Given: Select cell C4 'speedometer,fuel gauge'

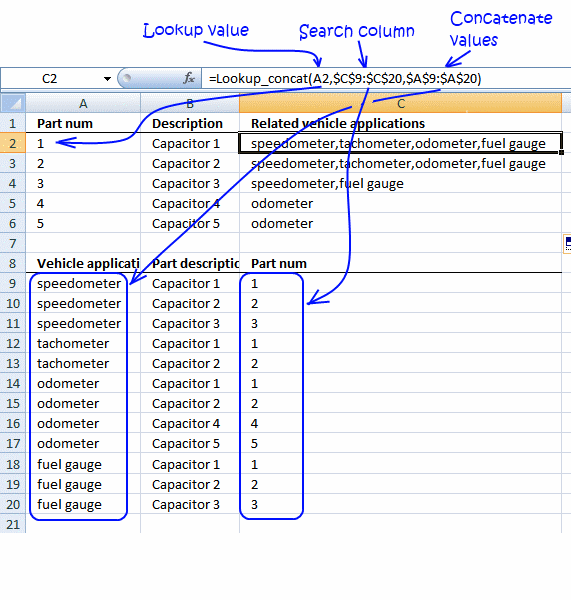Looking at the screenshot, I should tap(401, 183).
